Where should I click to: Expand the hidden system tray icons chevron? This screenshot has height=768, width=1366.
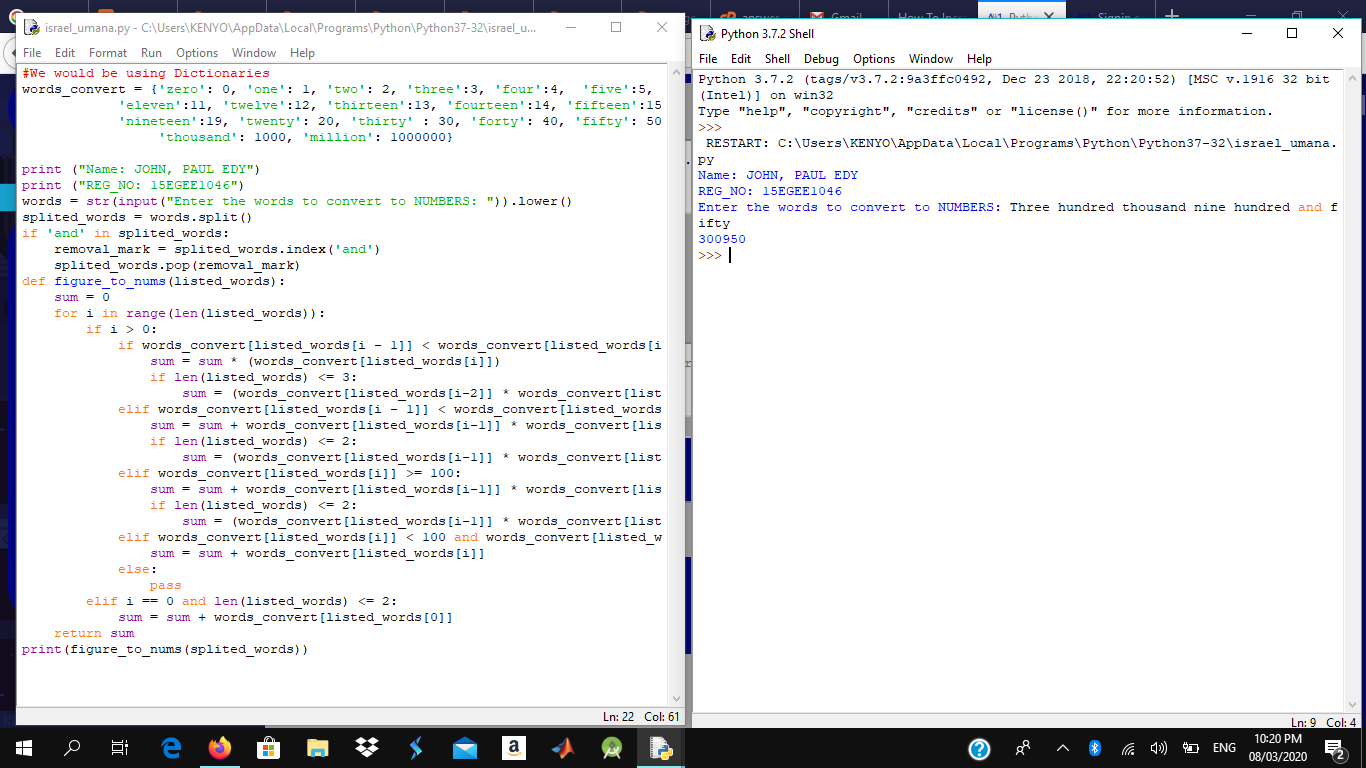(1062, 748)
